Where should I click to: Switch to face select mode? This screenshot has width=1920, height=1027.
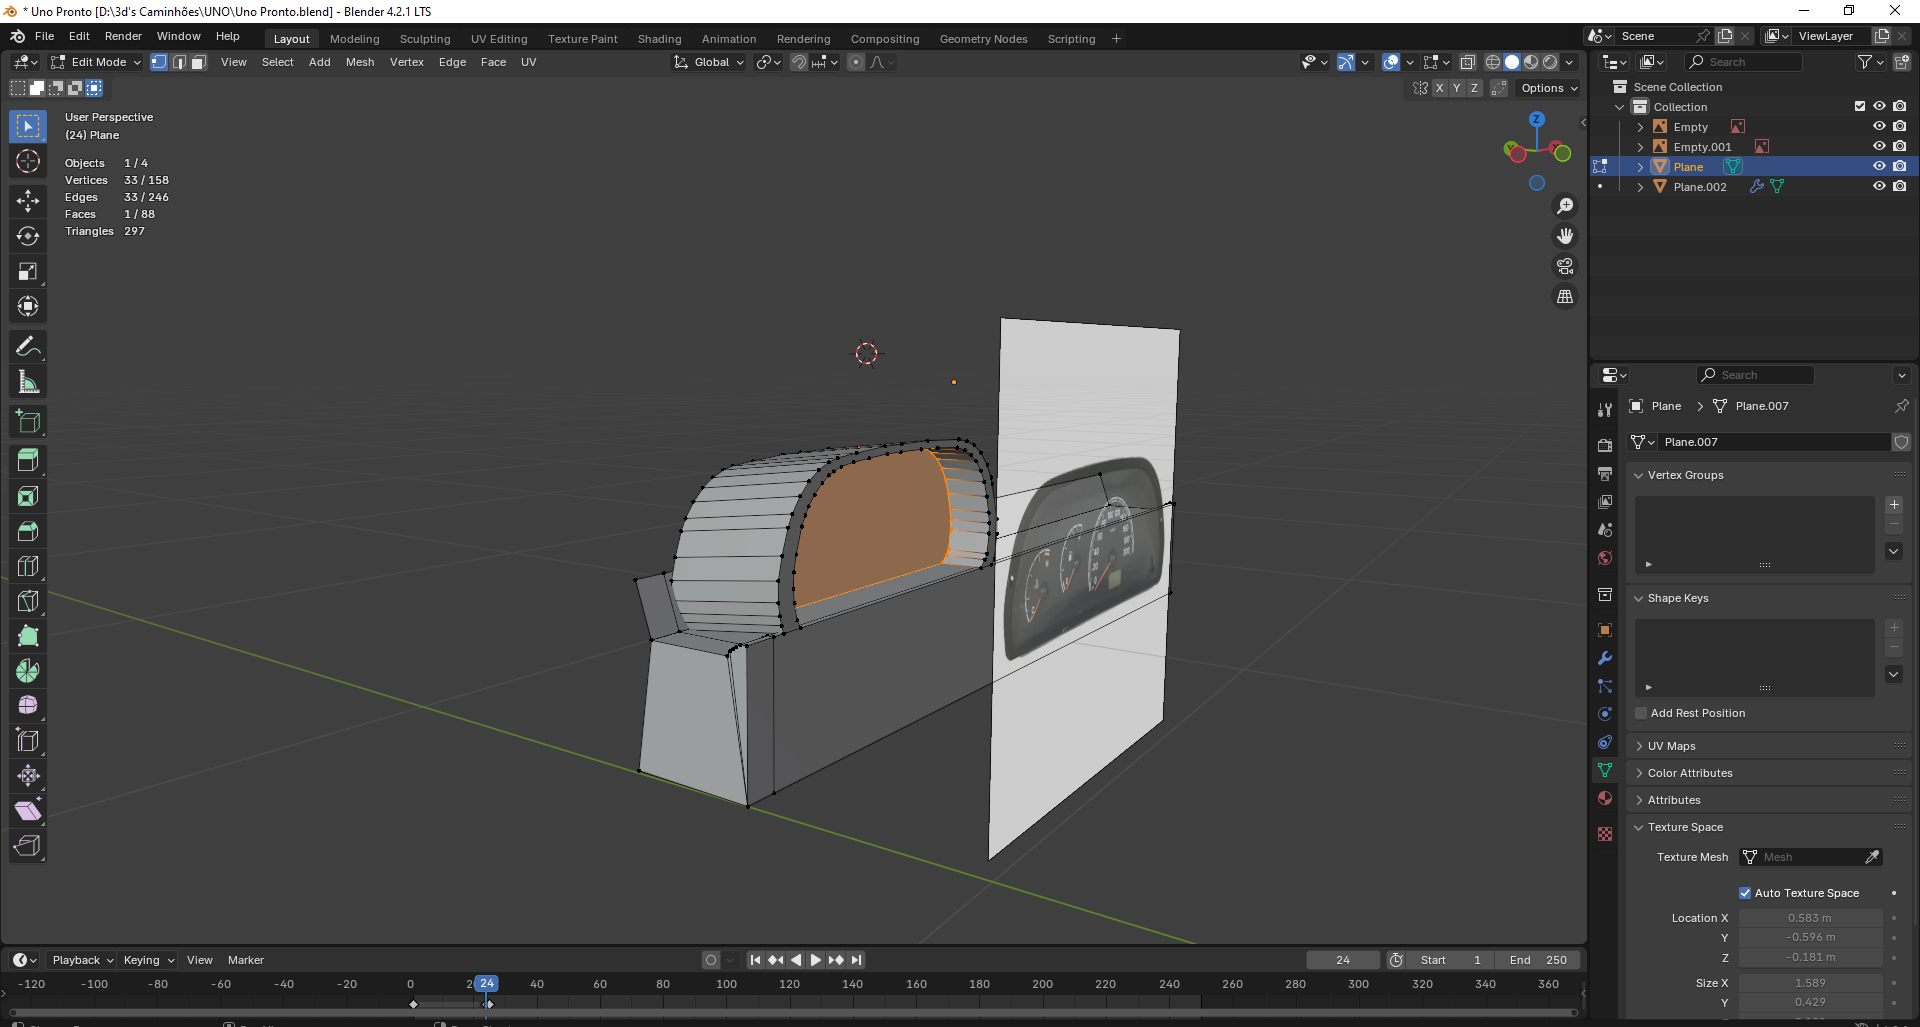tap(199, 62)
